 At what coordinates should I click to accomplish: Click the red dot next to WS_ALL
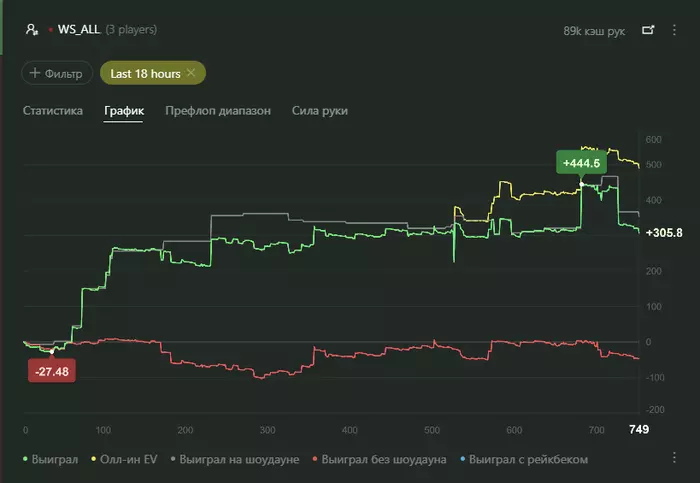coord(50,30)
